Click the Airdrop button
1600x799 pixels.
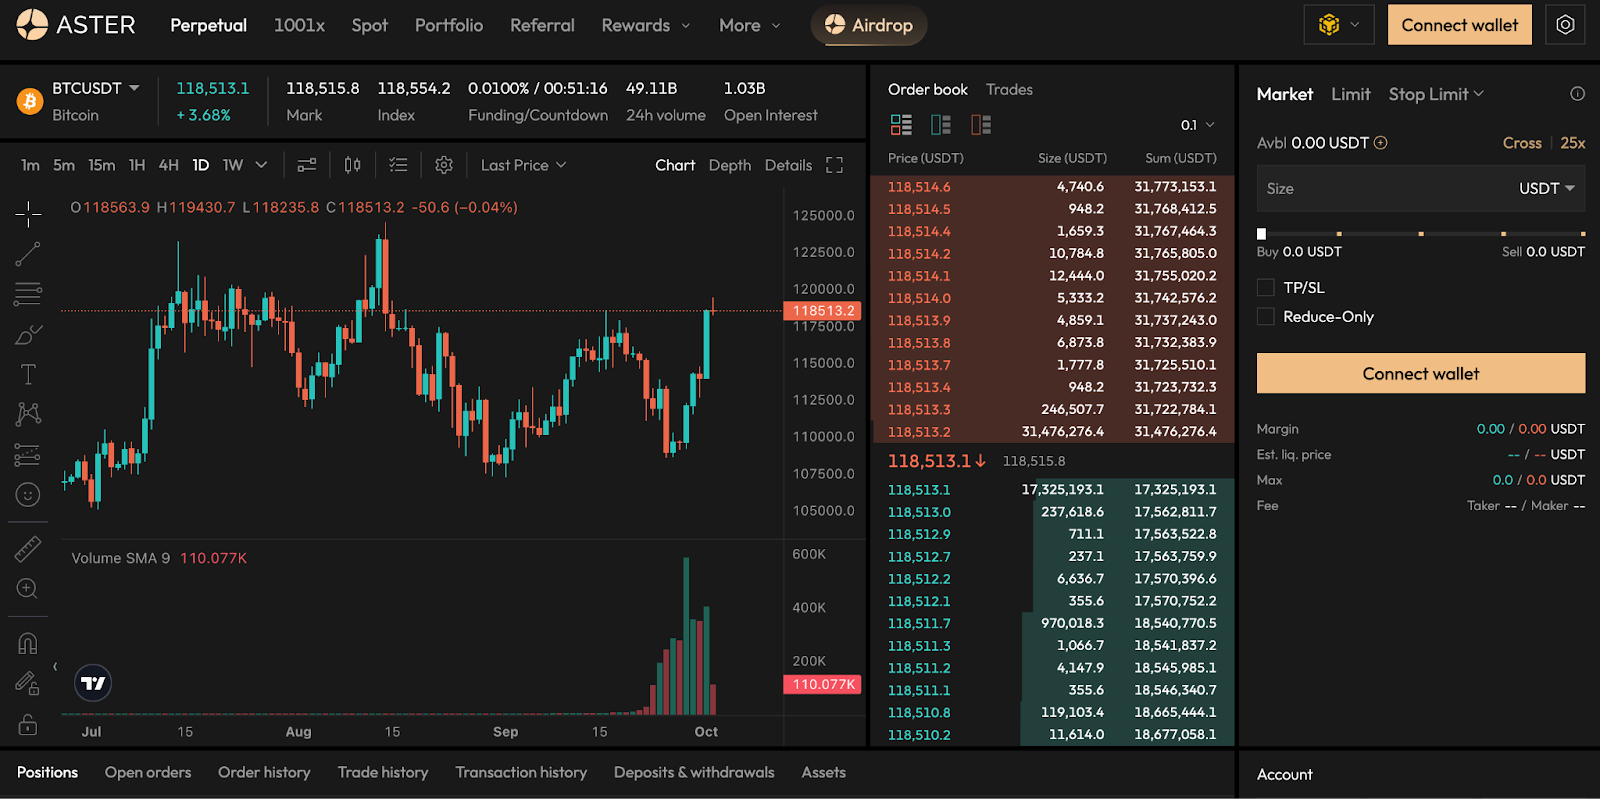[x=869, y=26]
